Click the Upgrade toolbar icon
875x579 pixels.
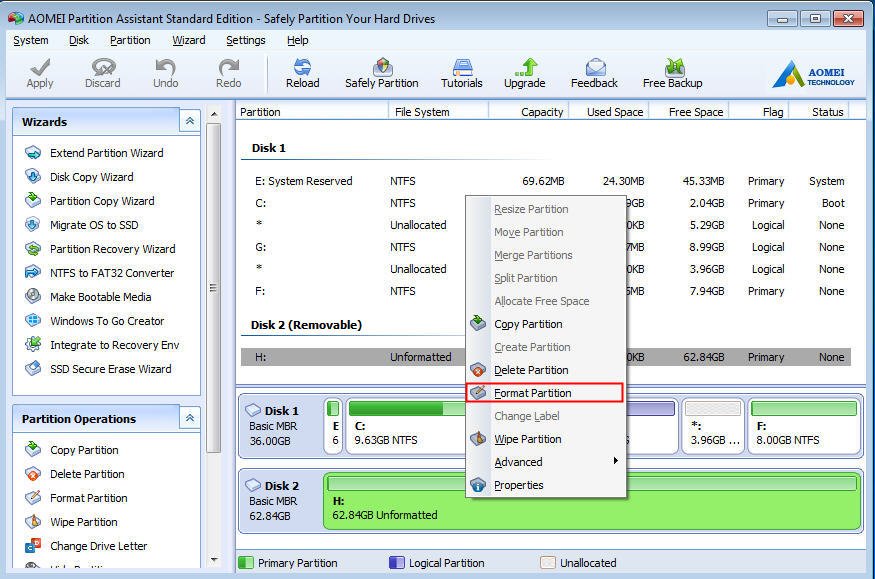(525, 73)
